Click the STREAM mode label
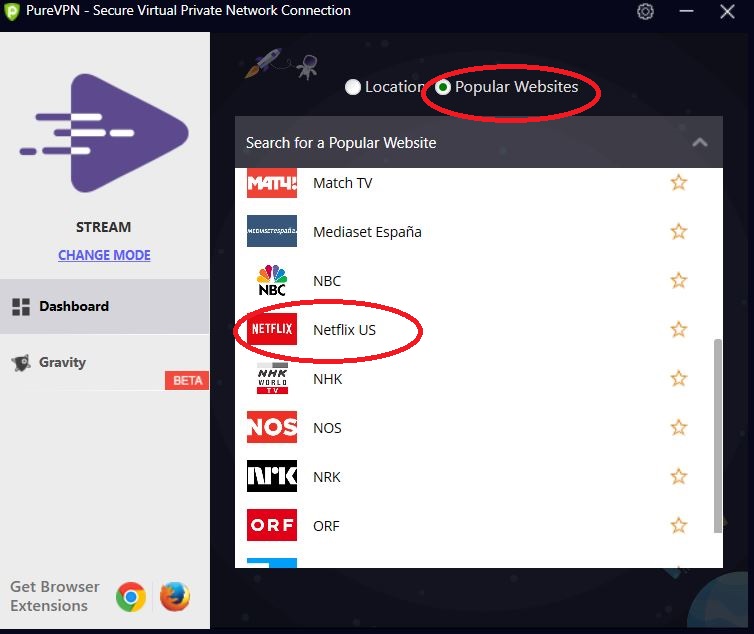Viewport: 754px width, 634px height. [x=103, y=227]
